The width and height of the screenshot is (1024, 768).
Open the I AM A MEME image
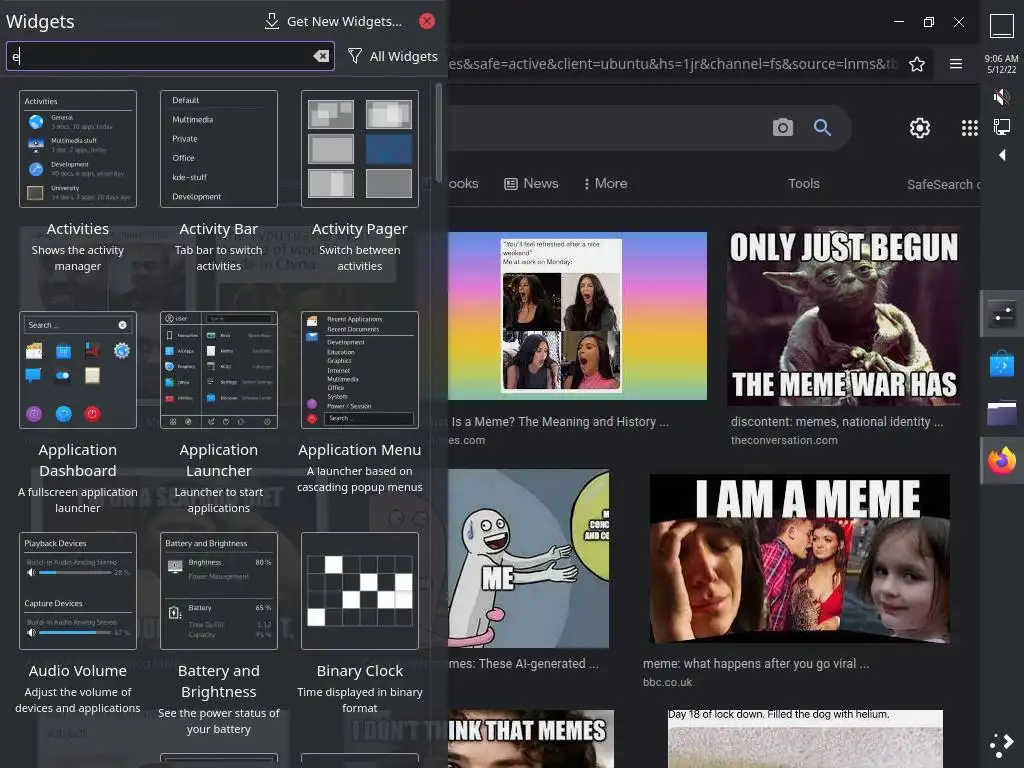pyautogui.click(x=800, y=559)
